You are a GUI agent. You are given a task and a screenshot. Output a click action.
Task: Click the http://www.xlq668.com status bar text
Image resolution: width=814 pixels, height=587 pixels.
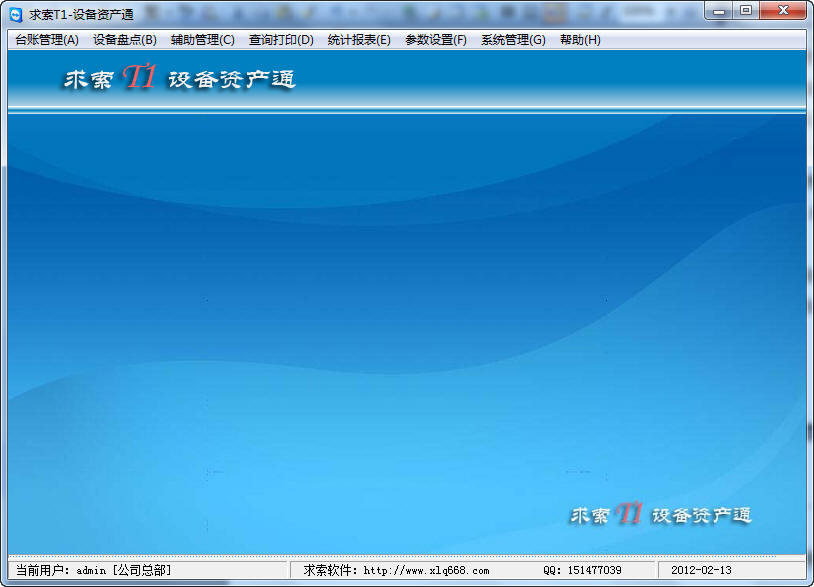coord(426,570)
